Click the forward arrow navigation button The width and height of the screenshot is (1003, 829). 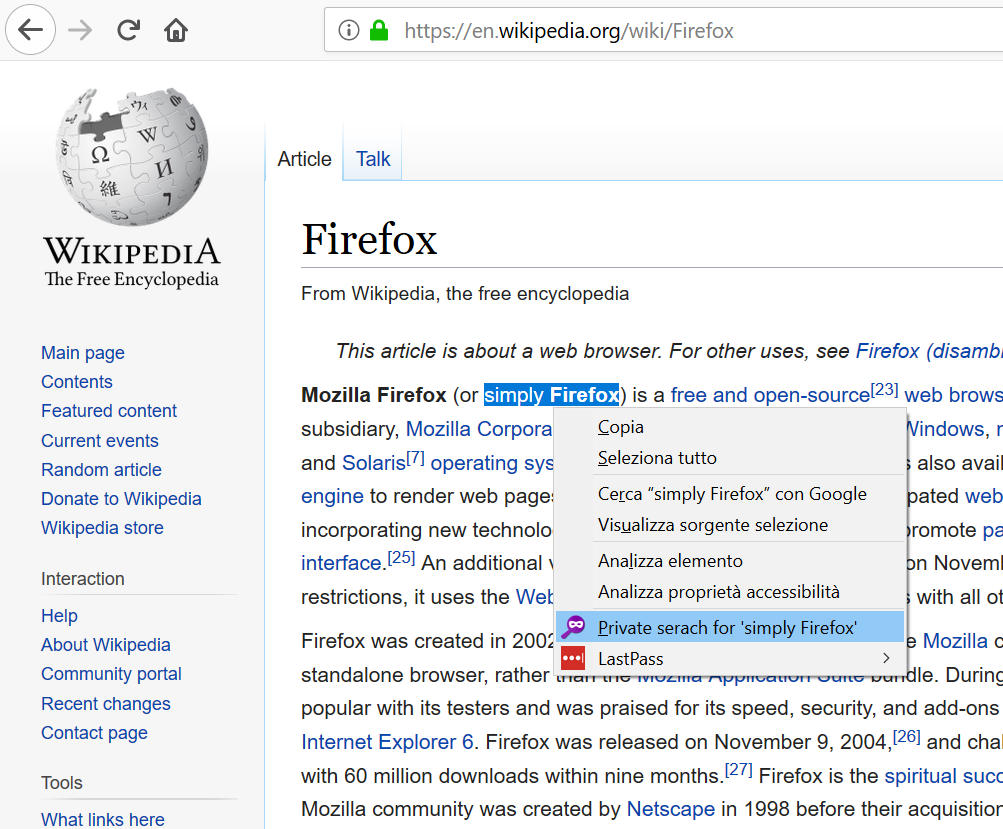click(x=80, y=29)
